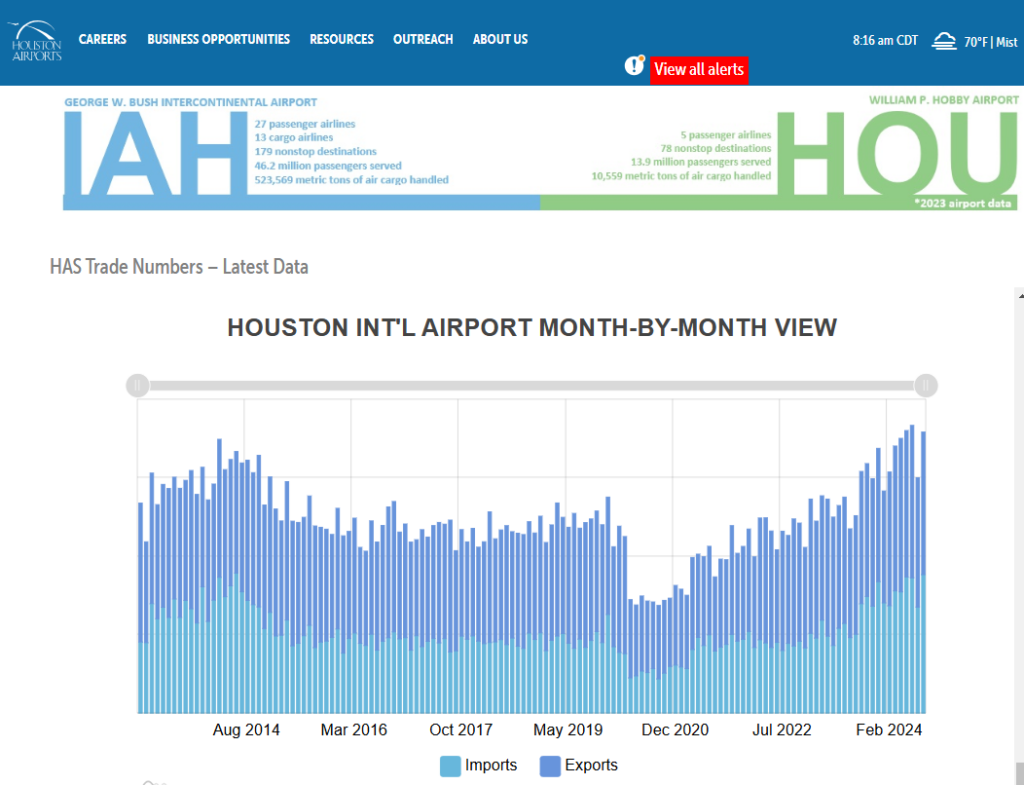Click the *2023 airport data note
1024x785 pixels.
pyautogui.click(x=963, y=203)
